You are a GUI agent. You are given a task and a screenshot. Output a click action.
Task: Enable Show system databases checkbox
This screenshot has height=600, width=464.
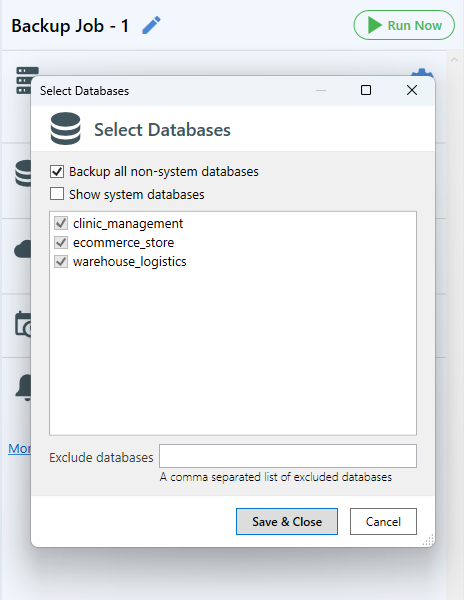click(57, 194)
